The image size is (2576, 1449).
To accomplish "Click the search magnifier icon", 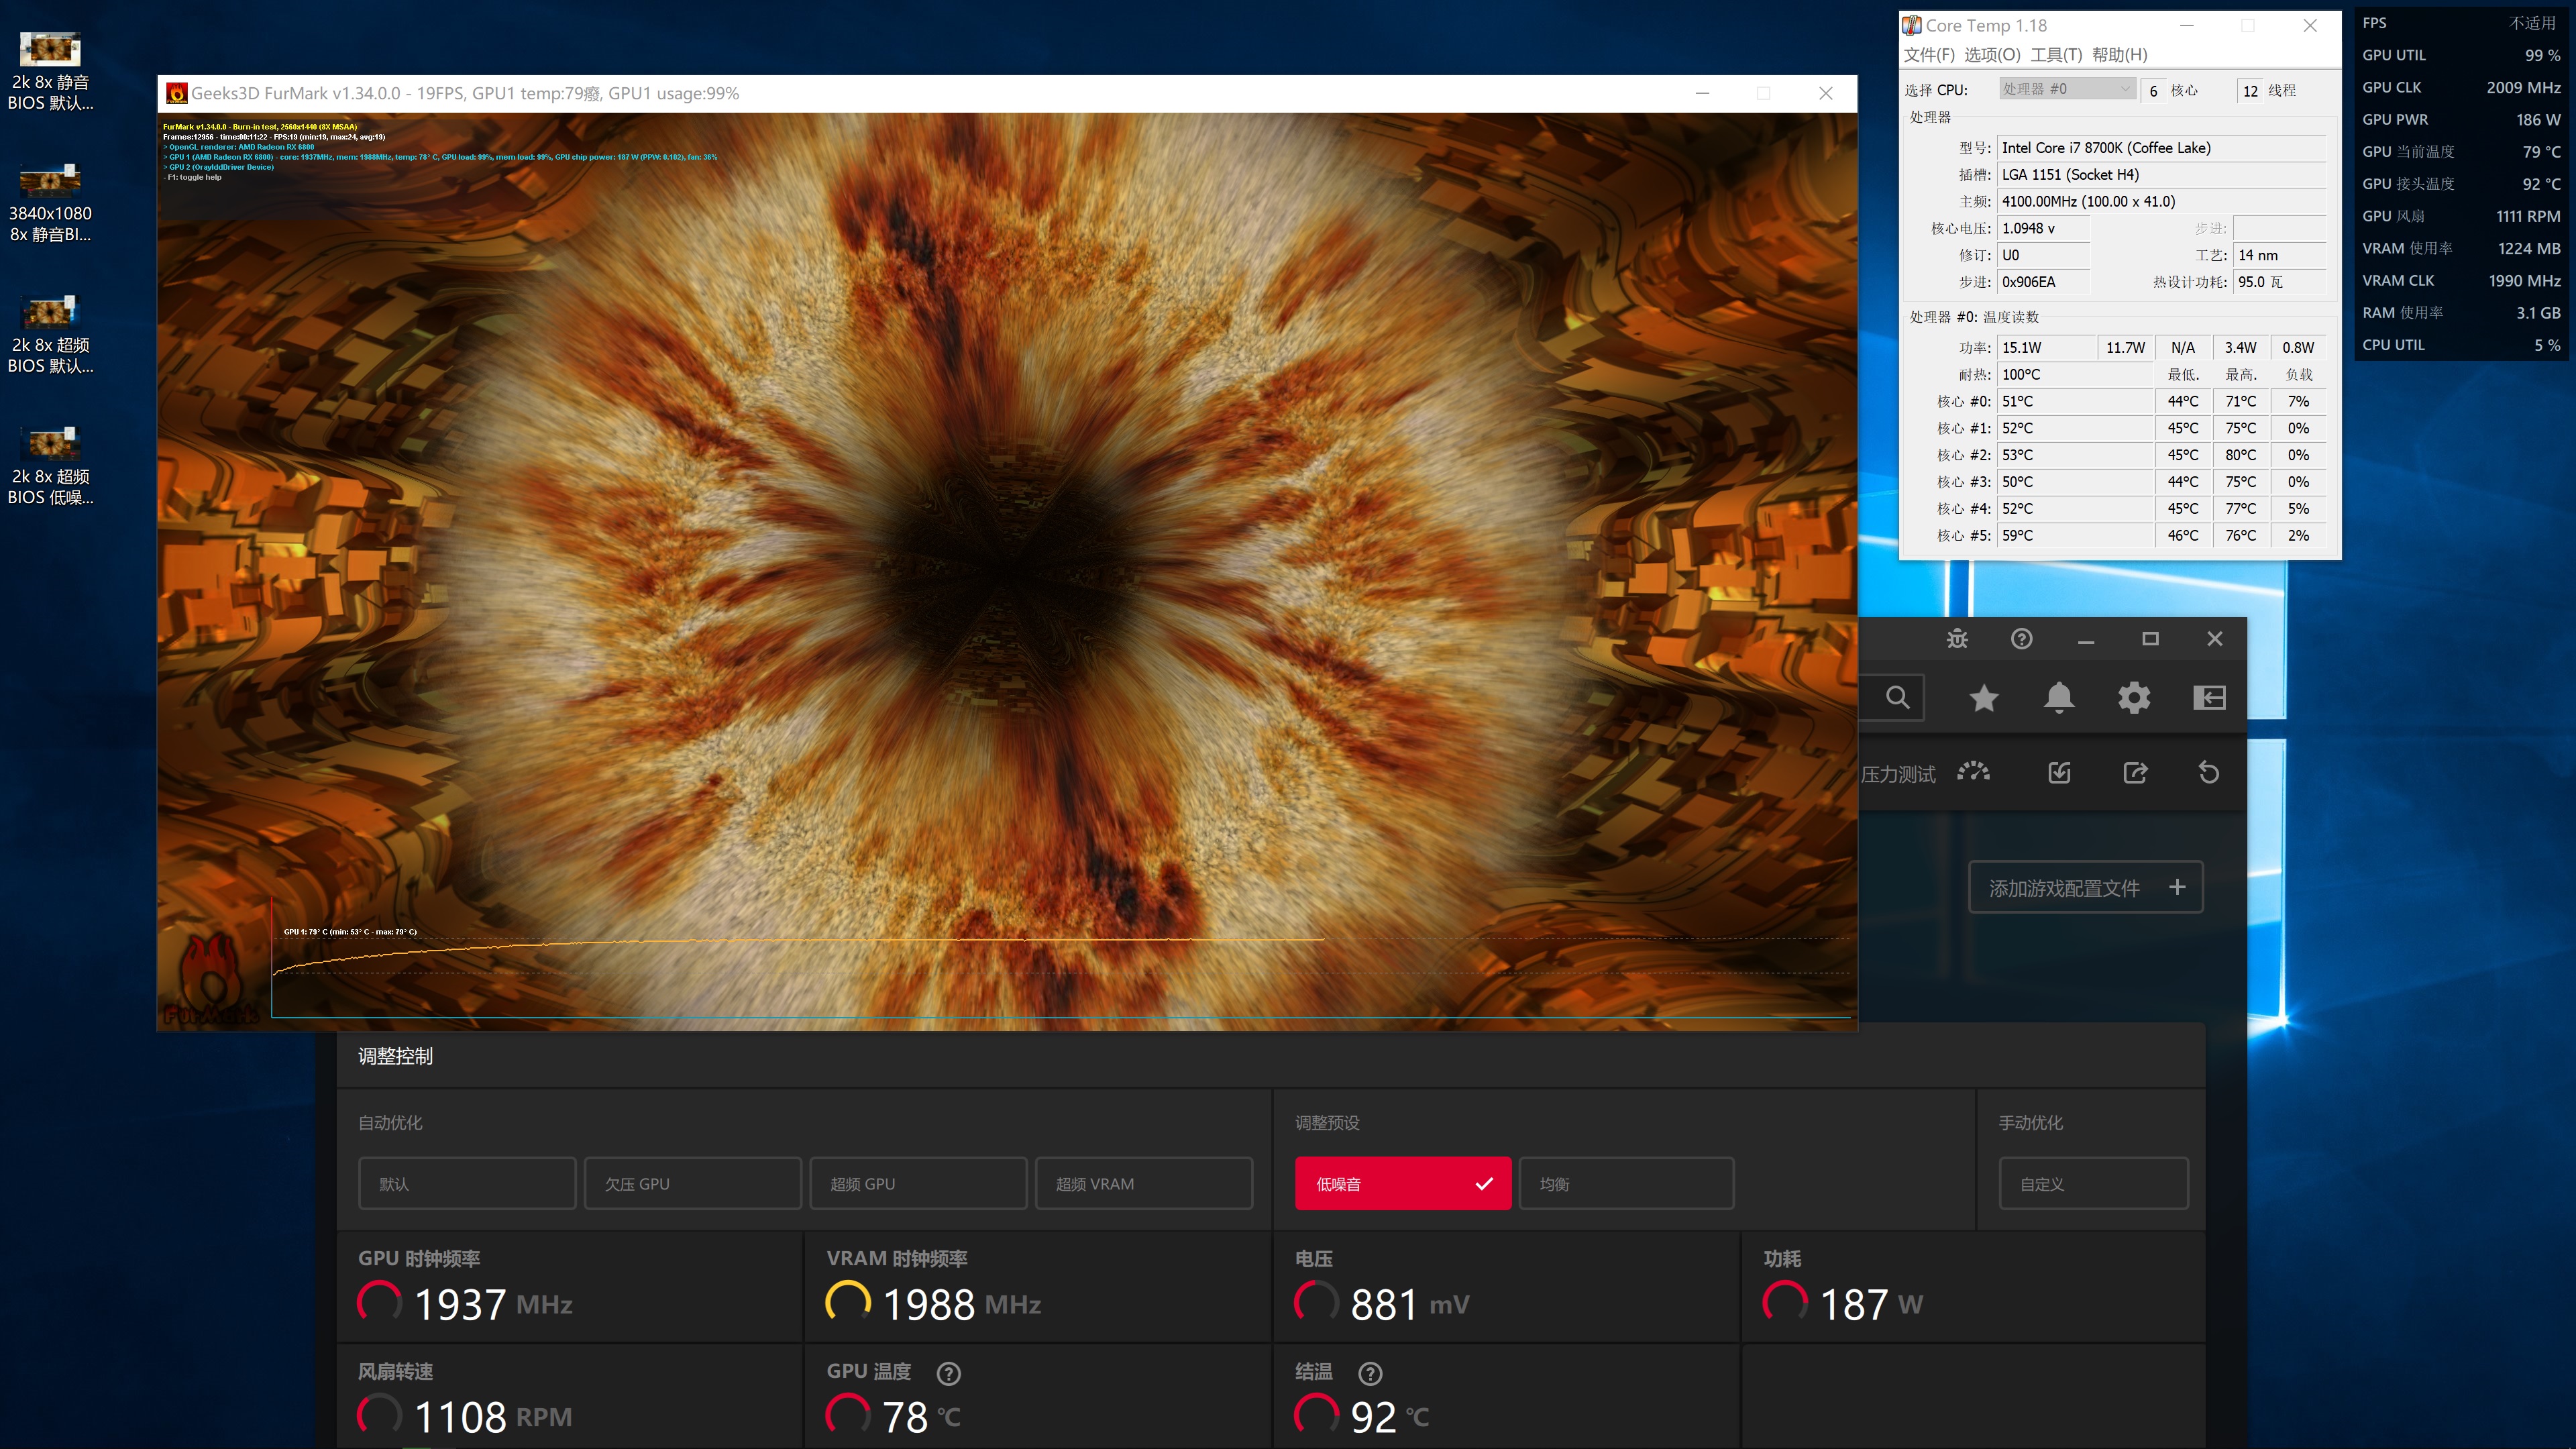I will (x=1897, y=697).
